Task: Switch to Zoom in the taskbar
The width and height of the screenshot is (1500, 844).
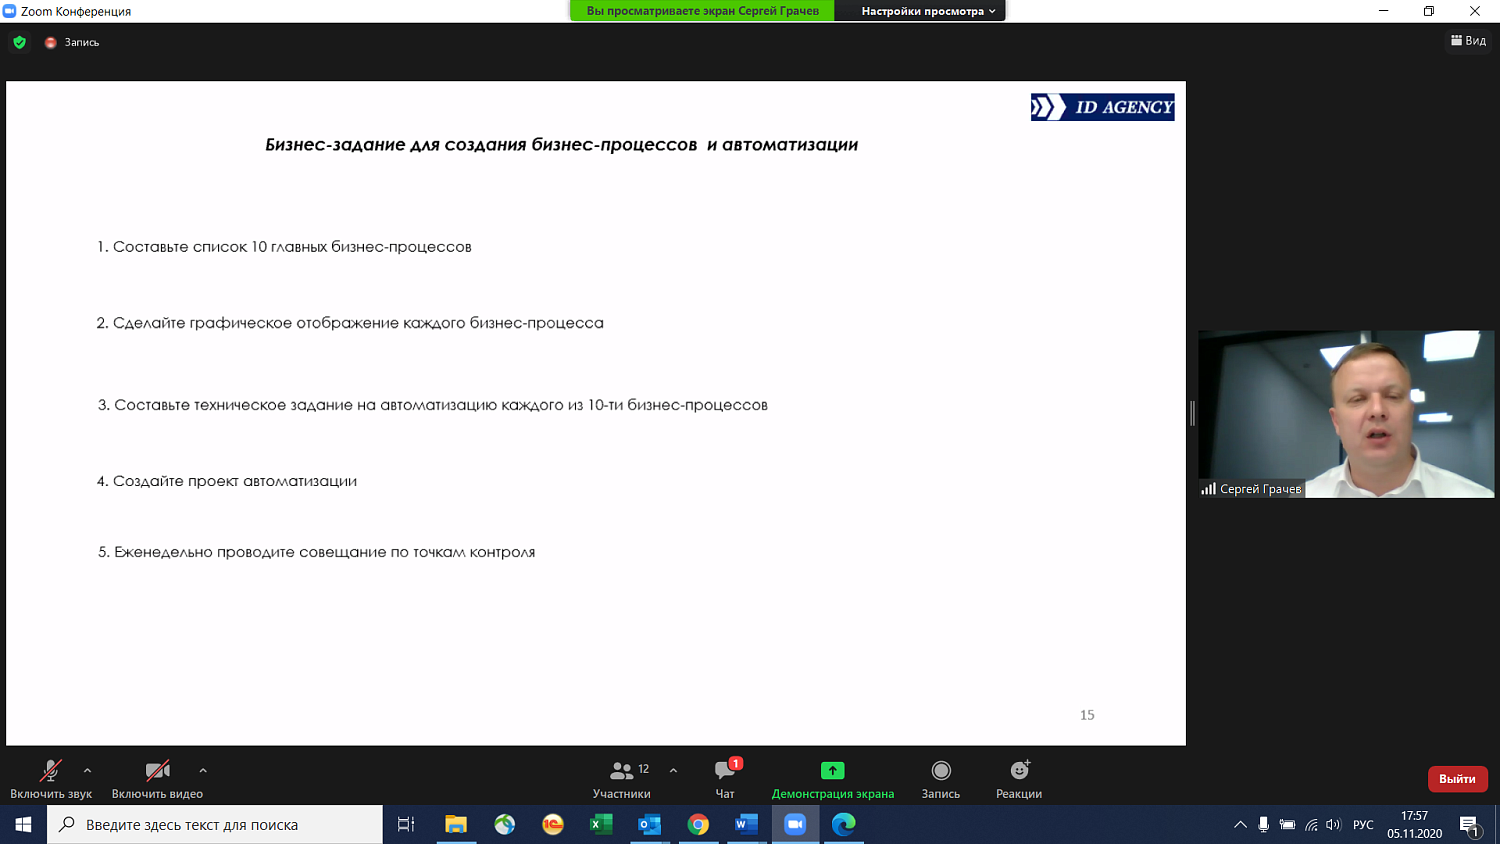Action: point(795,824)
